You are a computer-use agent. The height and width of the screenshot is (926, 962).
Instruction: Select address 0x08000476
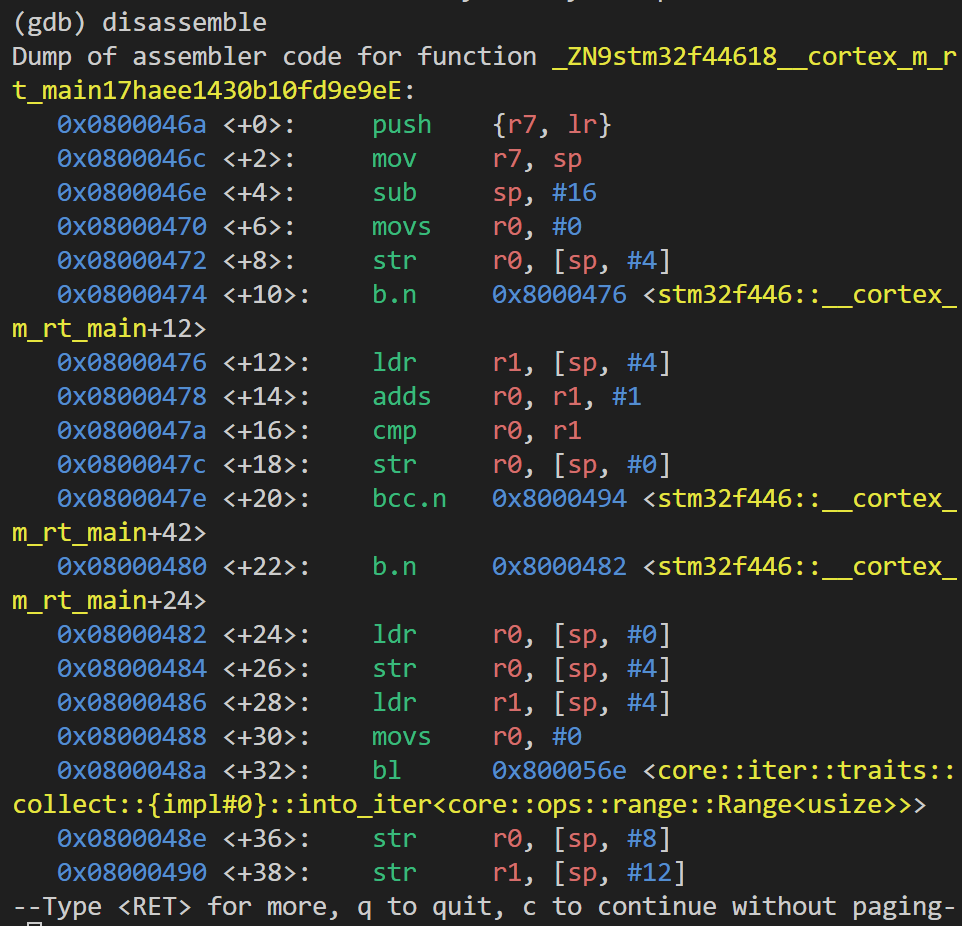click(x=132, y=363)
